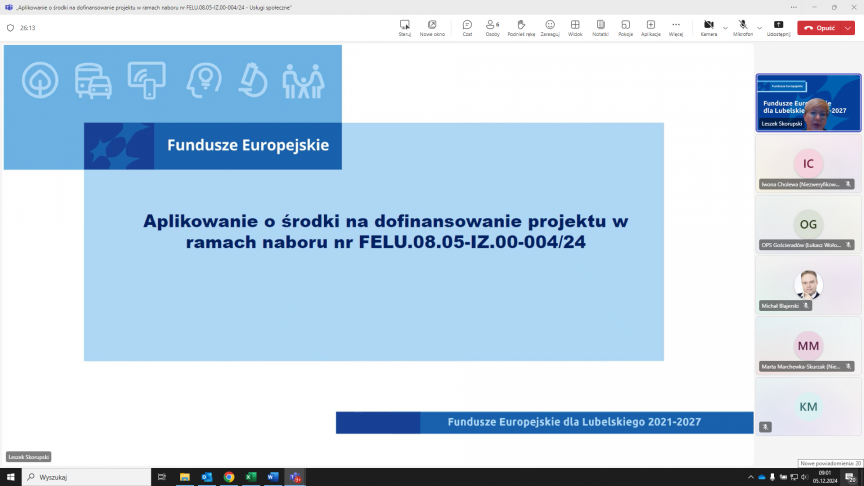The width and height of the screenshot is (864, 486).
Task: Click Microsoft Teams taskbar icon
Action: tap(295, 477)
